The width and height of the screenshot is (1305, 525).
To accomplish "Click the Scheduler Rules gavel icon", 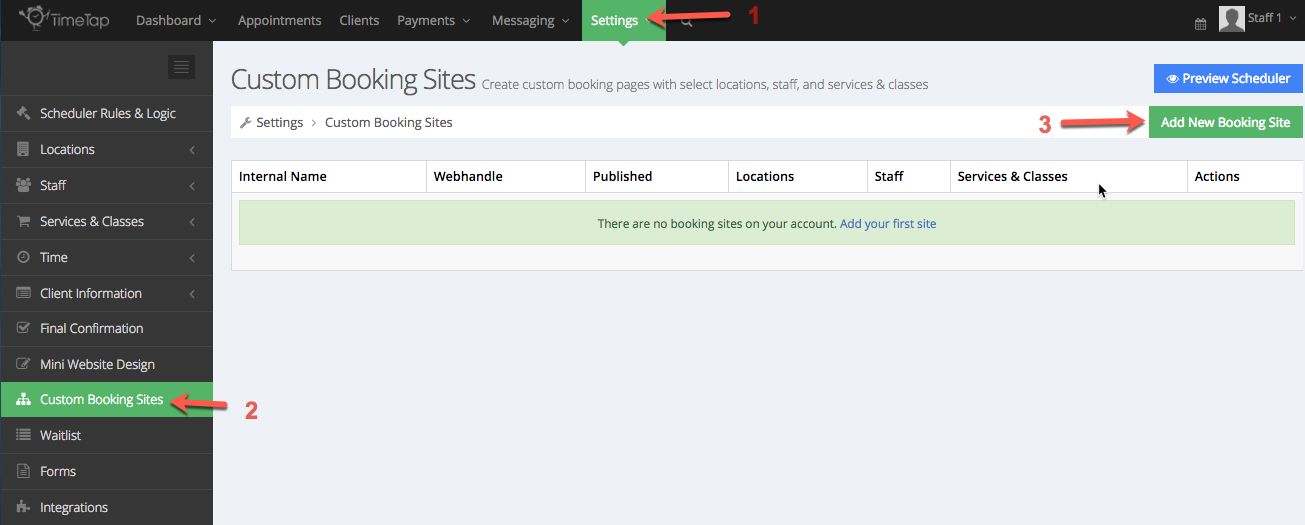I will tap(23, 113).
